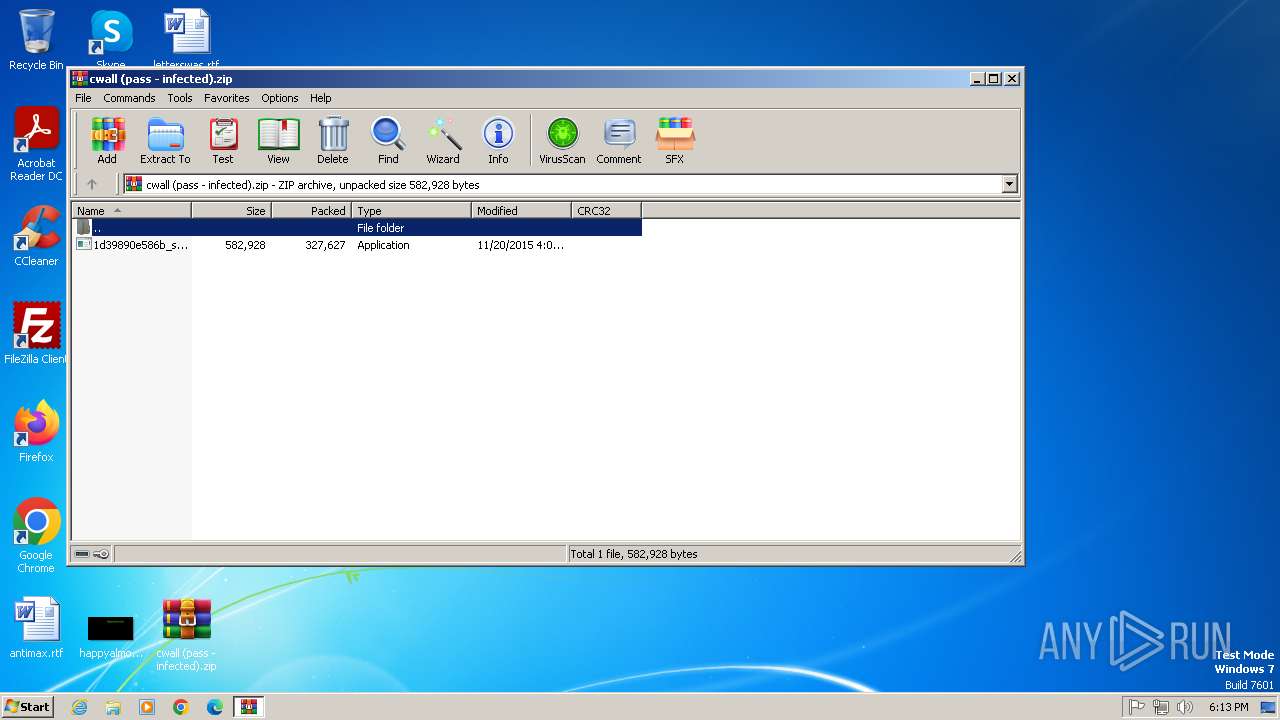Sort list by Type column
Image resolution: width=1280 pixels, height=720 pixels.
click(411, 211)
